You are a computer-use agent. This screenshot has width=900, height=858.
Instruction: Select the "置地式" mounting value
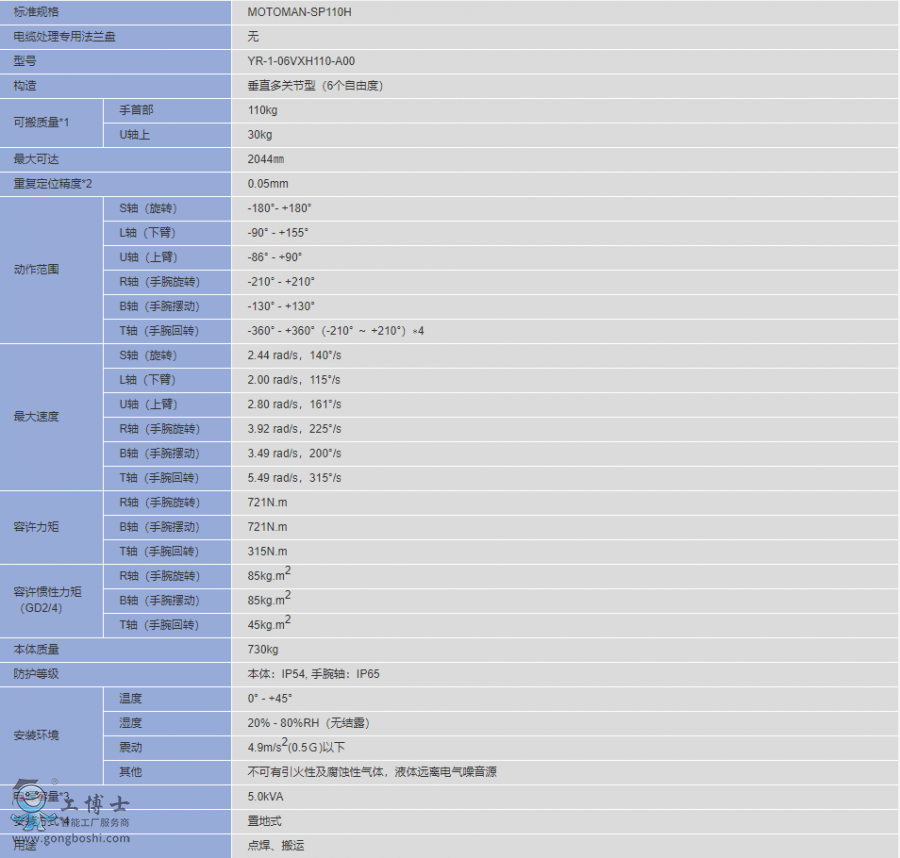pyautogui.click(x=265, y=821)
